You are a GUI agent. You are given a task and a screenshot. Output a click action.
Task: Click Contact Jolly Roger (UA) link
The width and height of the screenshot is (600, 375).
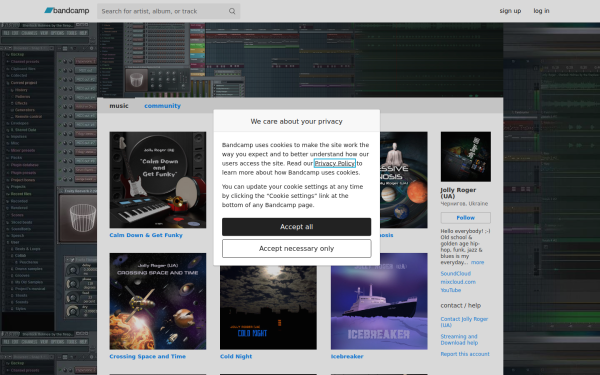pos(464,322)
